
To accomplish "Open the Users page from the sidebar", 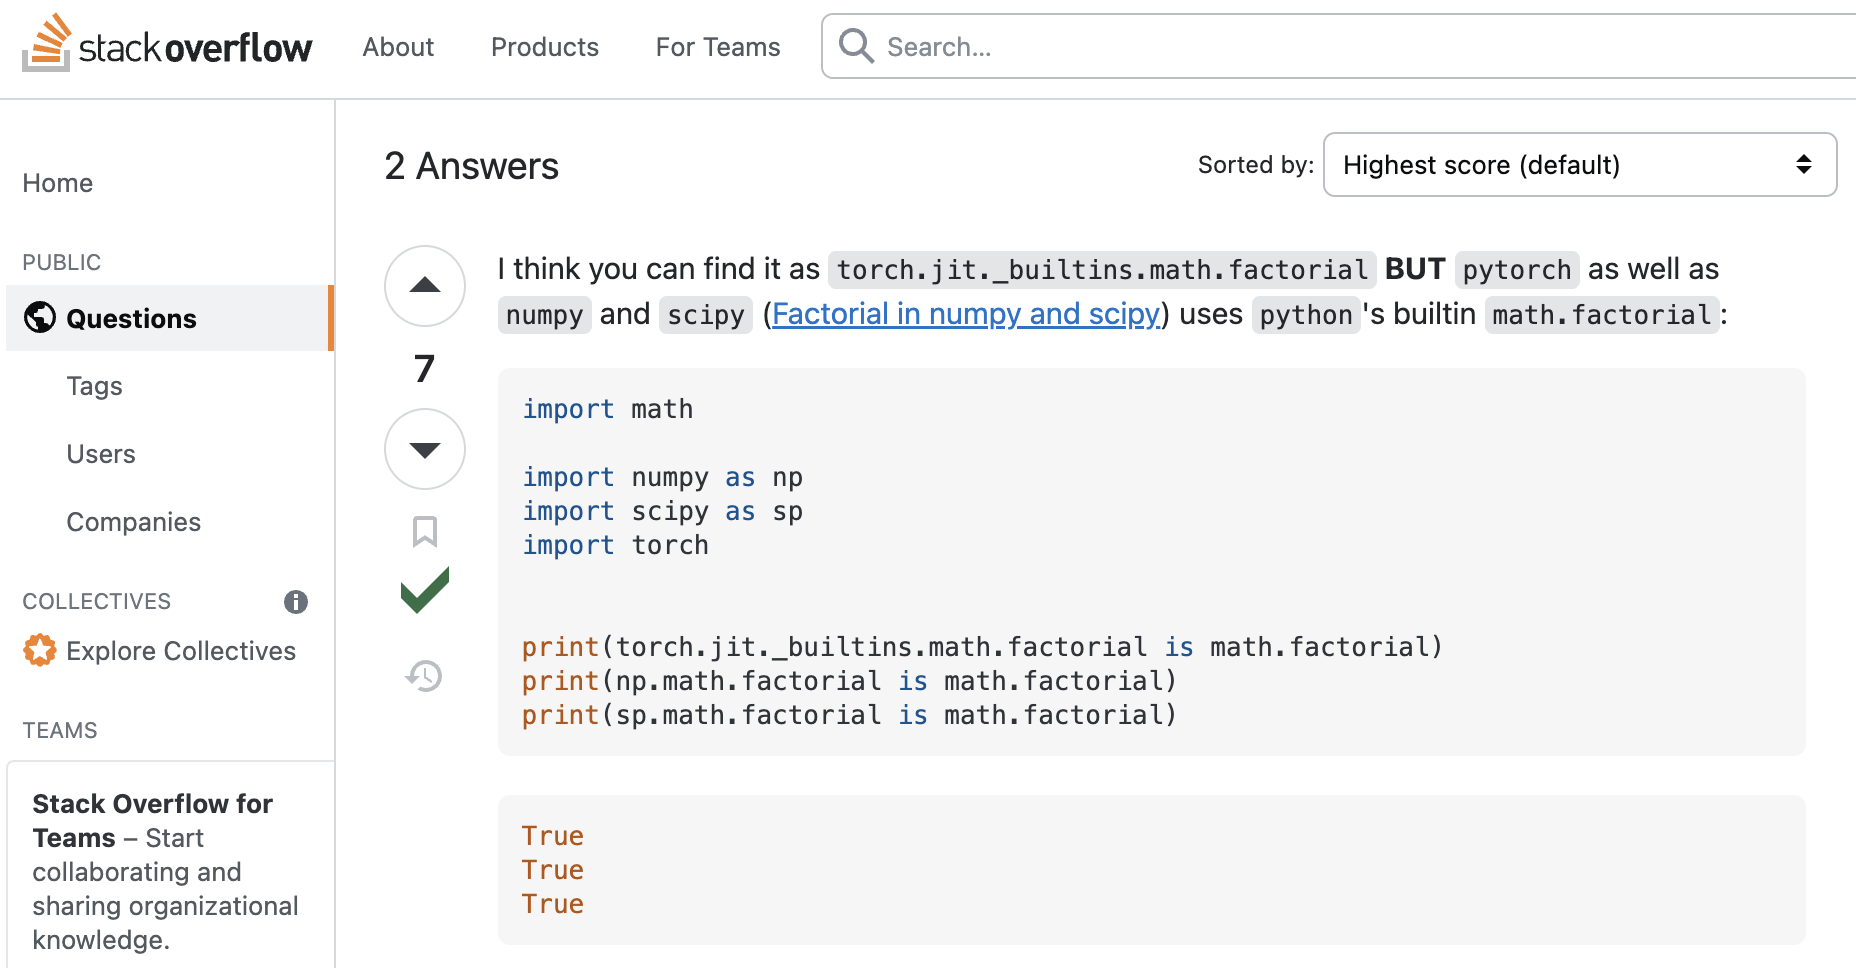I will (x=101, y=454).
